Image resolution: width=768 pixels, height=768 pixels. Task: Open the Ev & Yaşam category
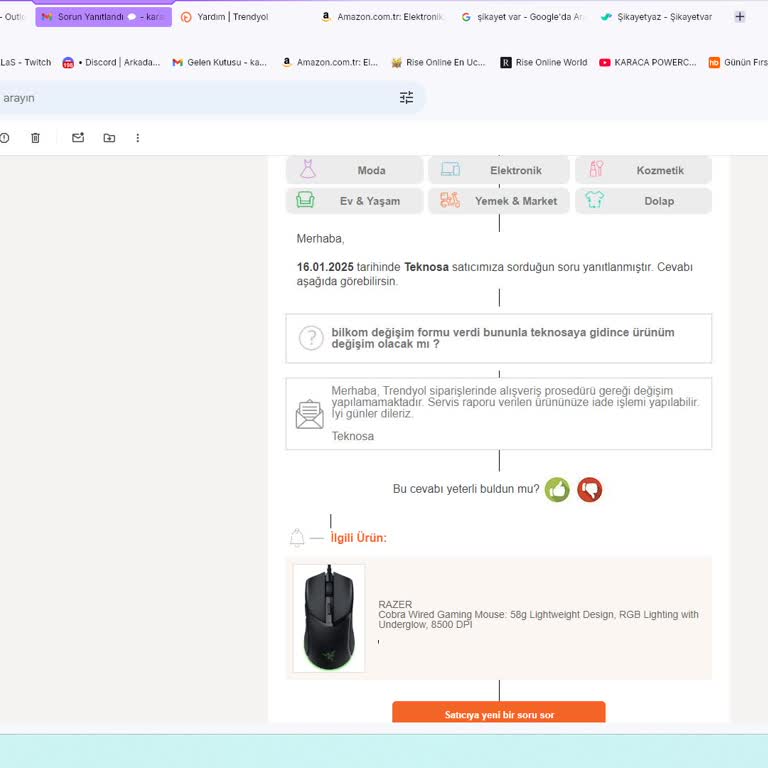pos(355,201)
